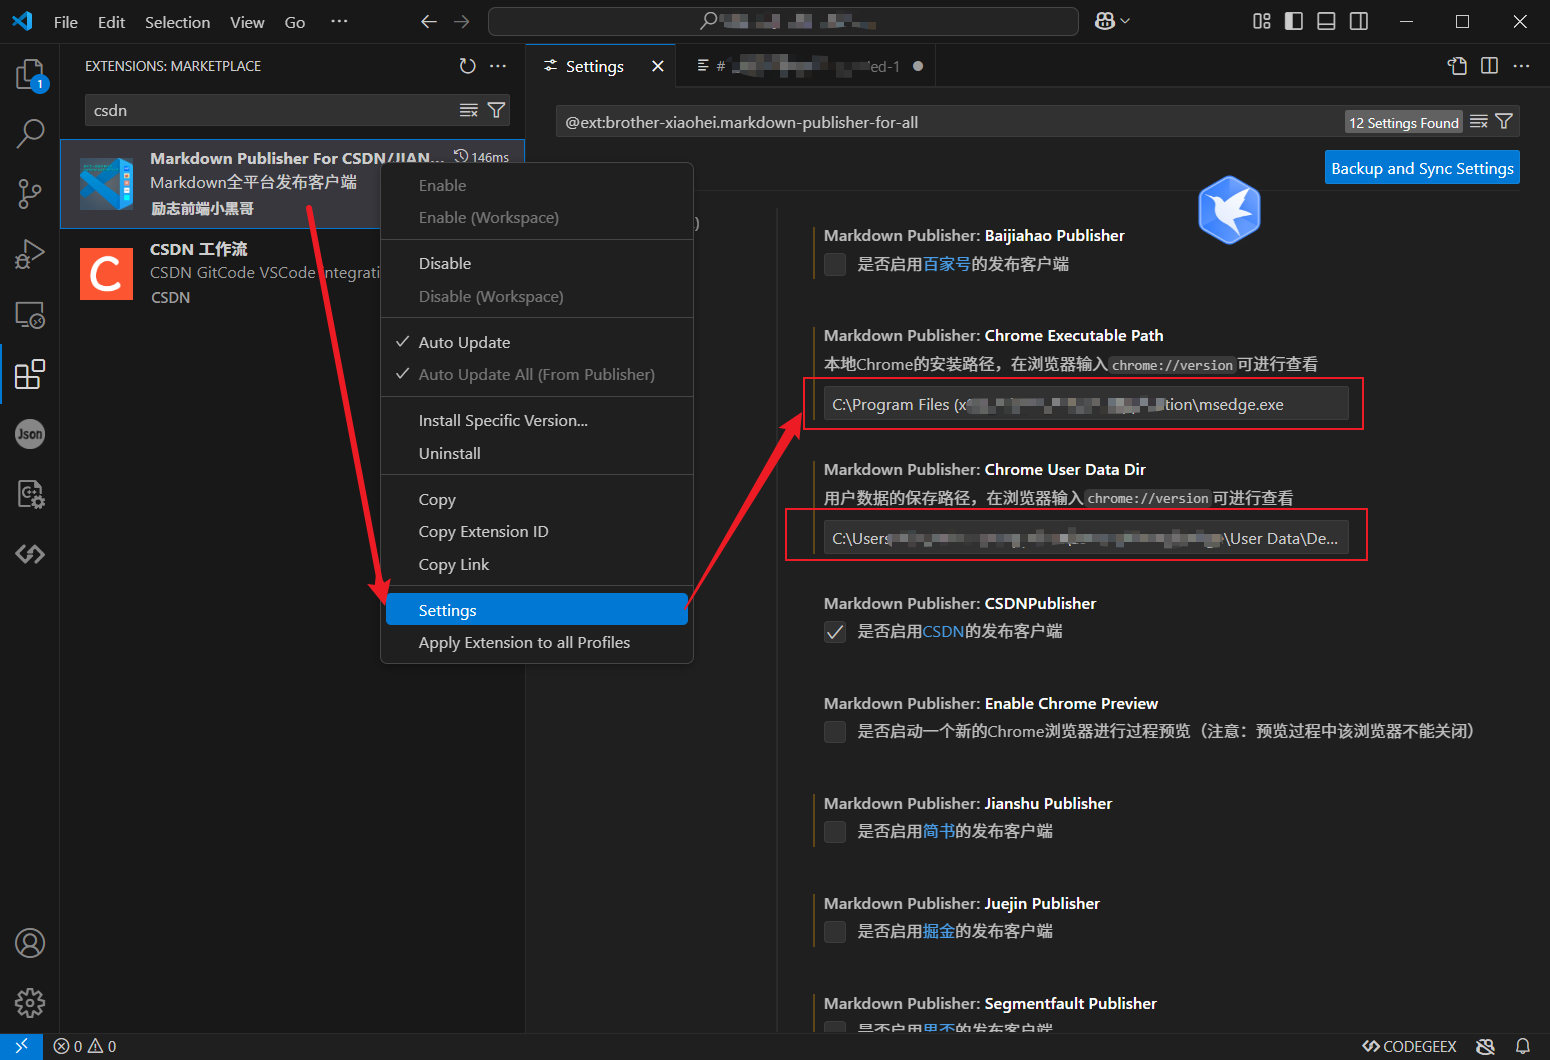Click Backup and Sync Settings button

(x=1422, y=168)
